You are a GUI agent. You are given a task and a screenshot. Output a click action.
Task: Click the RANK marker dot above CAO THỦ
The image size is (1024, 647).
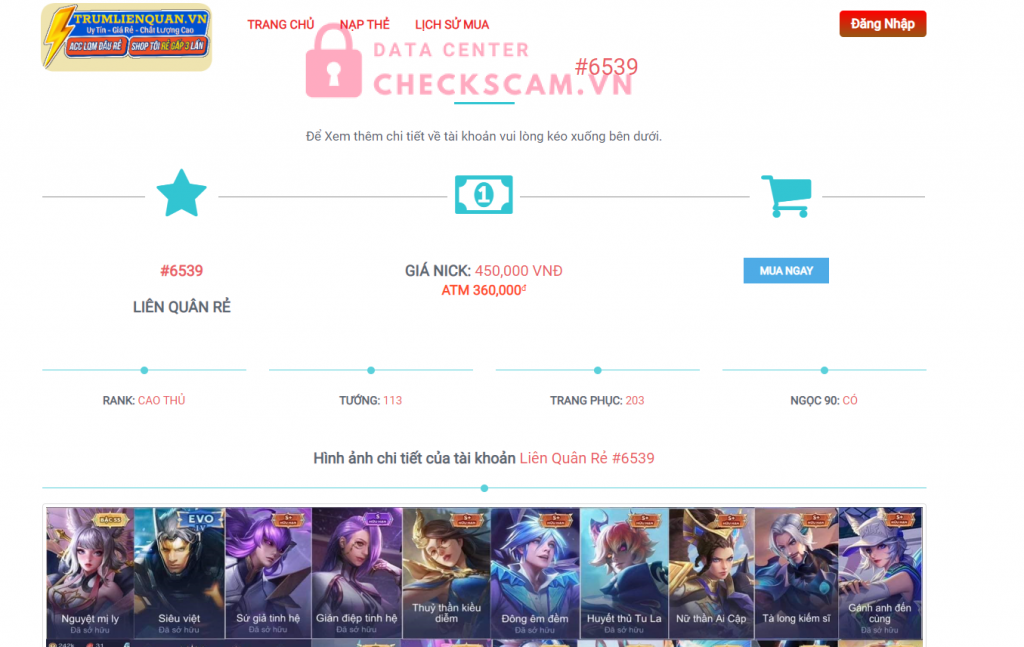coord(144,370)
